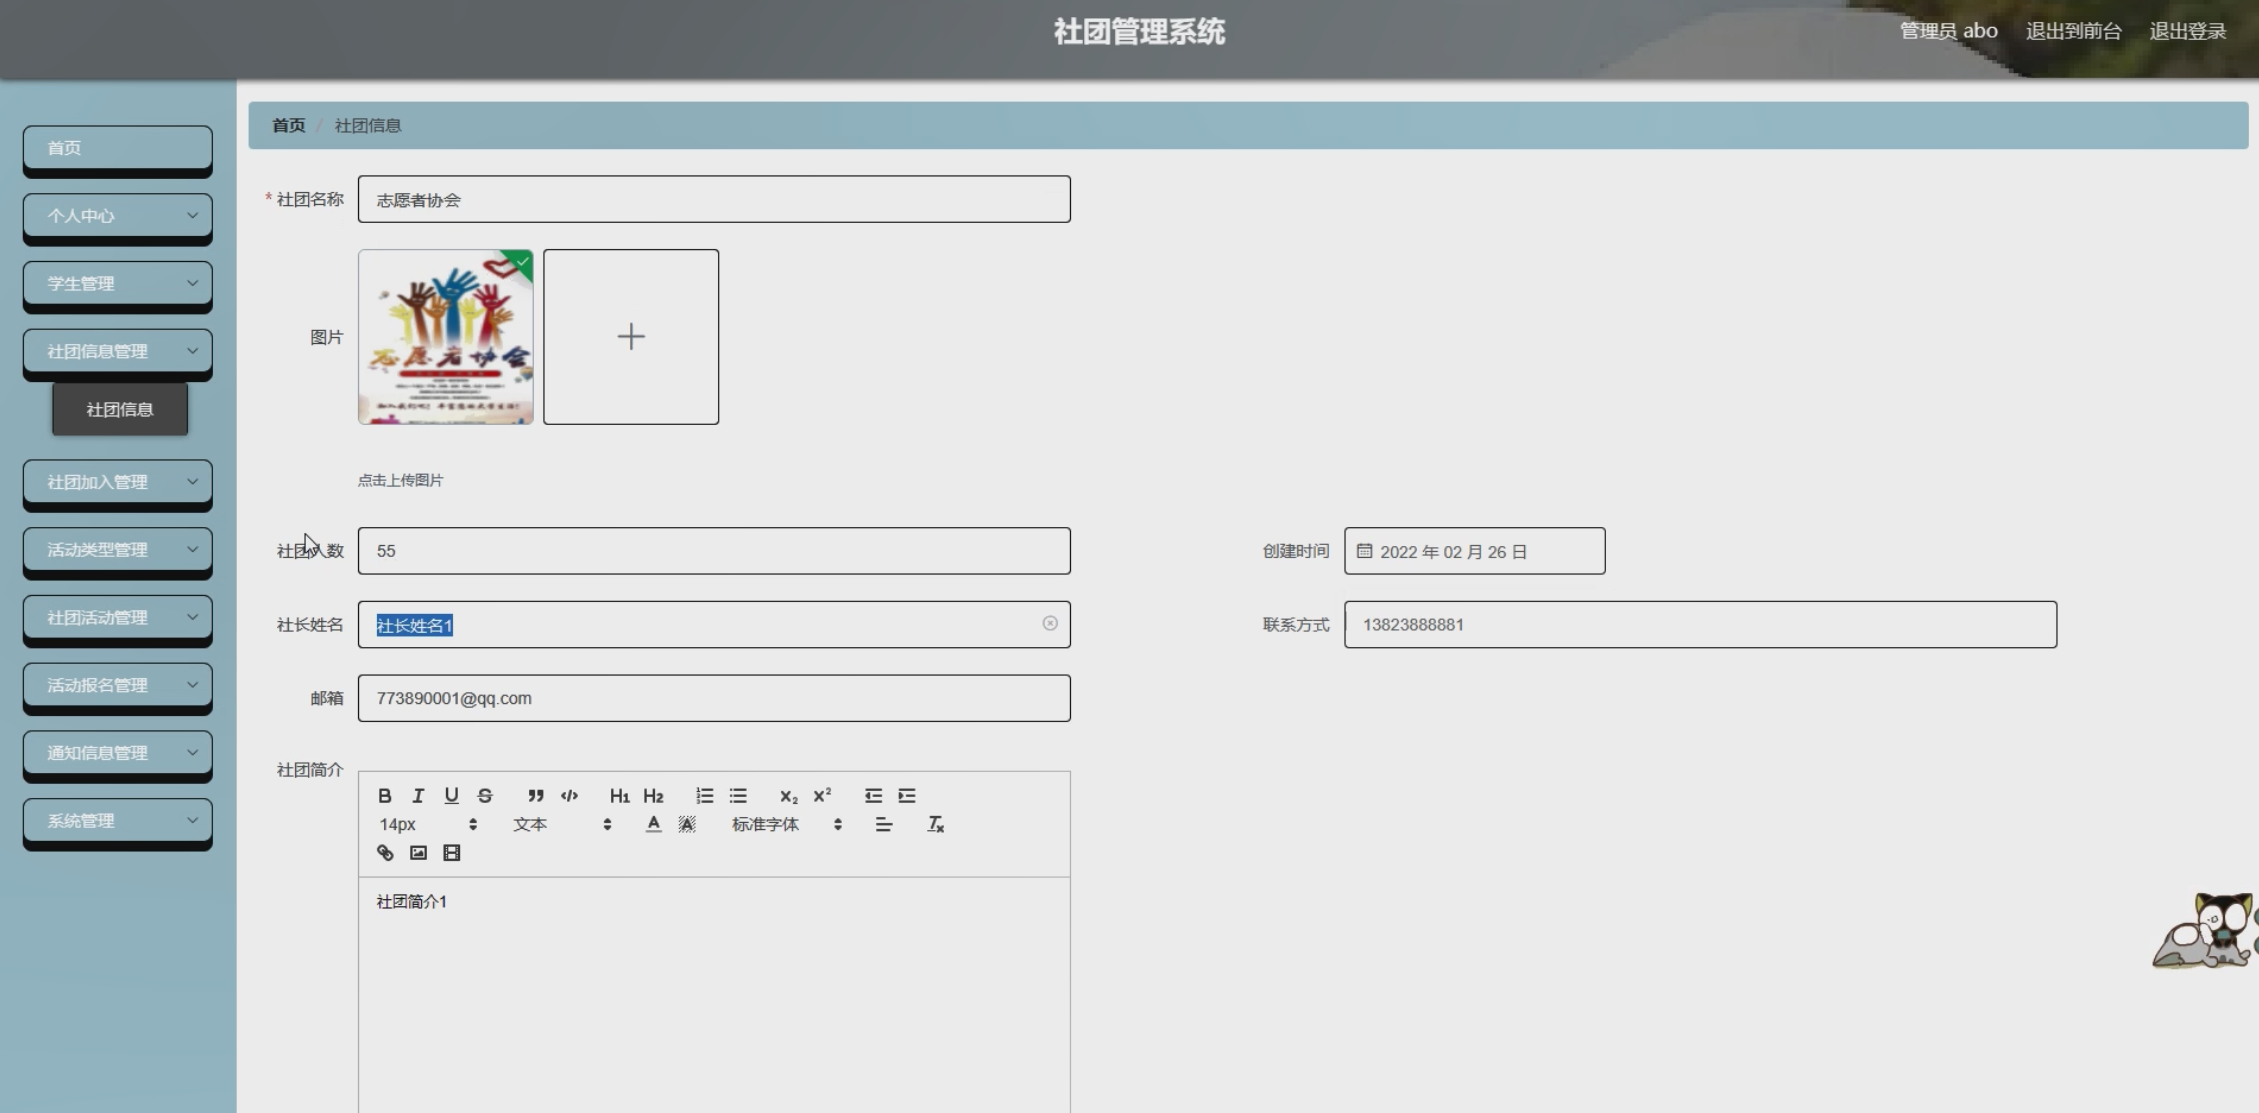Screen dimensions: 2259x1113
Task: Open the text color picker
Action: click(x=653, y=824)
